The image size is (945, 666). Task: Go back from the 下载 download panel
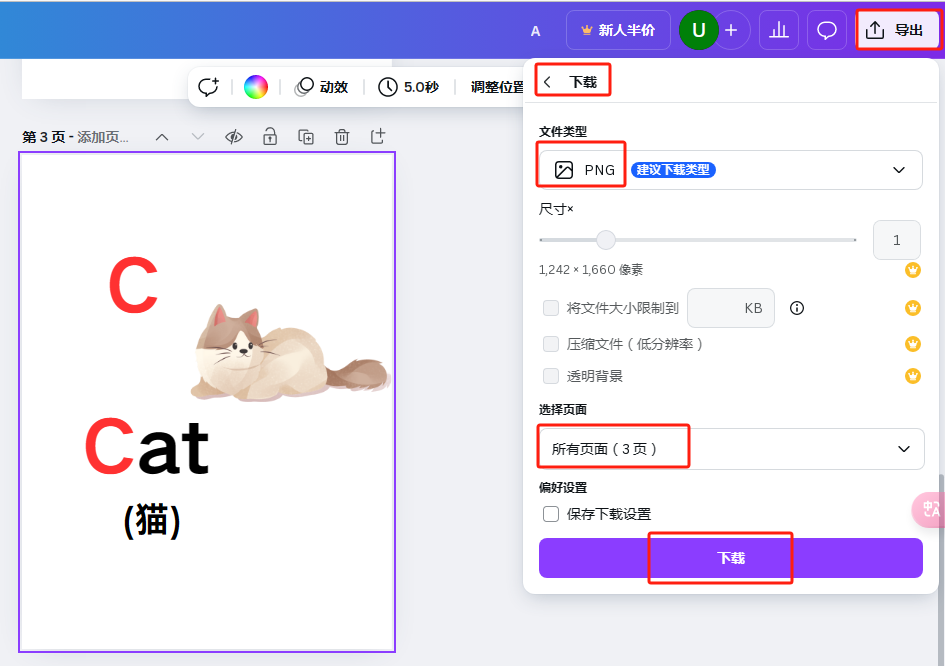coord(547,82)
